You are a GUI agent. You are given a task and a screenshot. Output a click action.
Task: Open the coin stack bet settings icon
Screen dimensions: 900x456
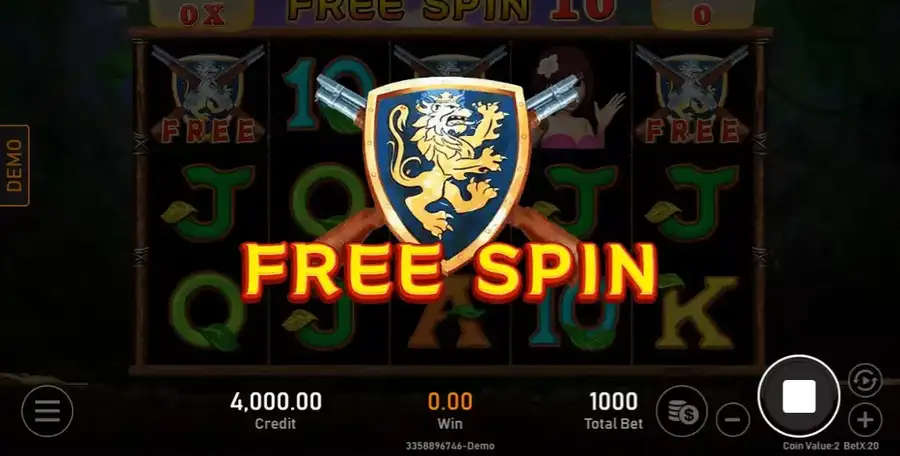click(682, 411)
